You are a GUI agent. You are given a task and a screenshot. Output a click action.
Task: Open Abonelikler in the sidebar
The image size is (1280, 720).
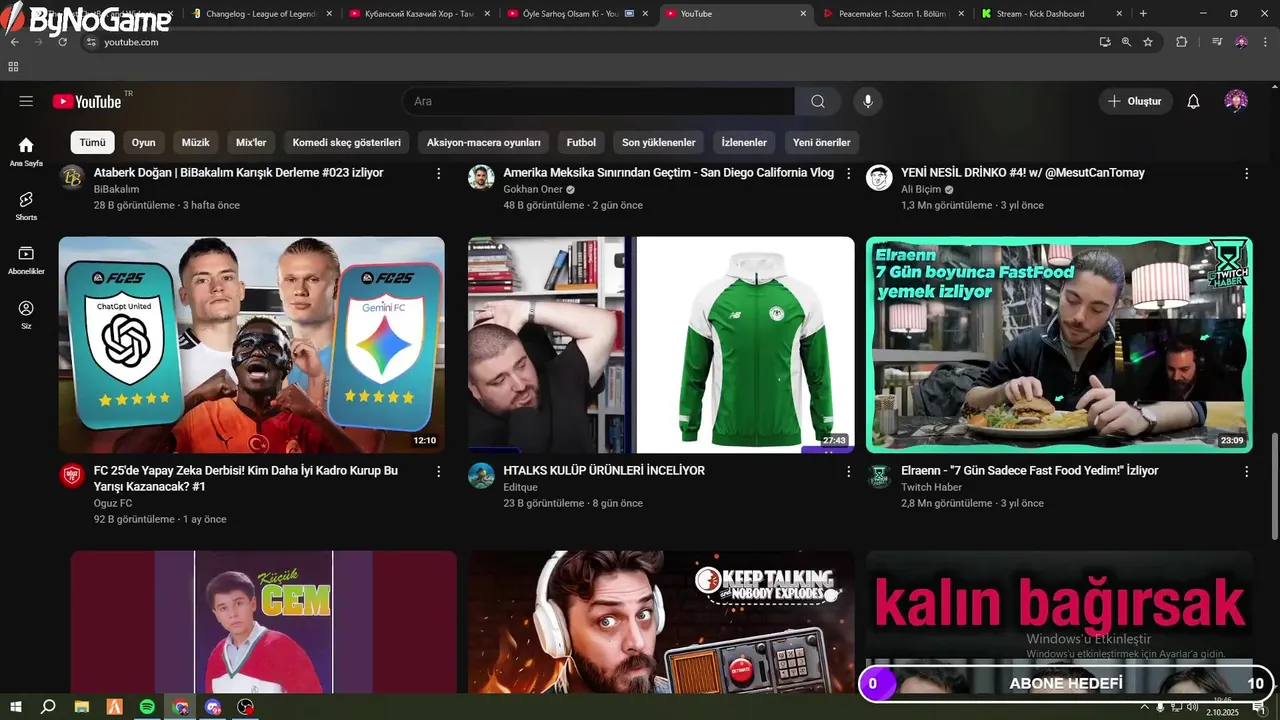point(26,260)
